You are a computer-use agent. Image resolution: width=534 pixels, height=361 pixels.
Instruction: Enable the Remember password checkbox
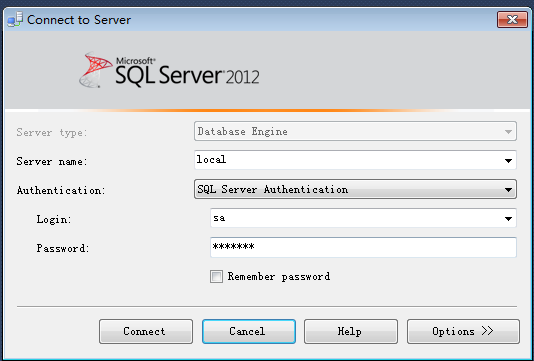point(216,277)
